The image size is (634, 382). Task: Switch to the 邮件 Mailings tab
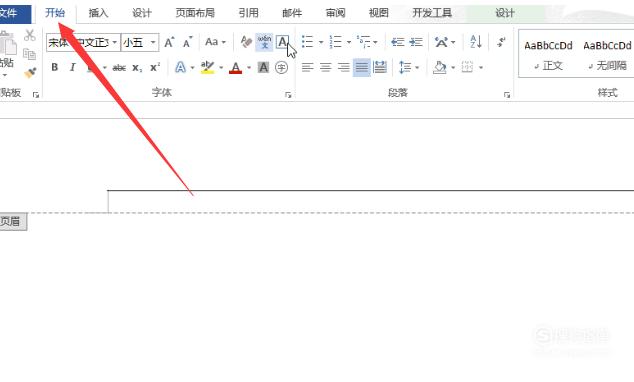pyautogui.click(x=292, y=13)
